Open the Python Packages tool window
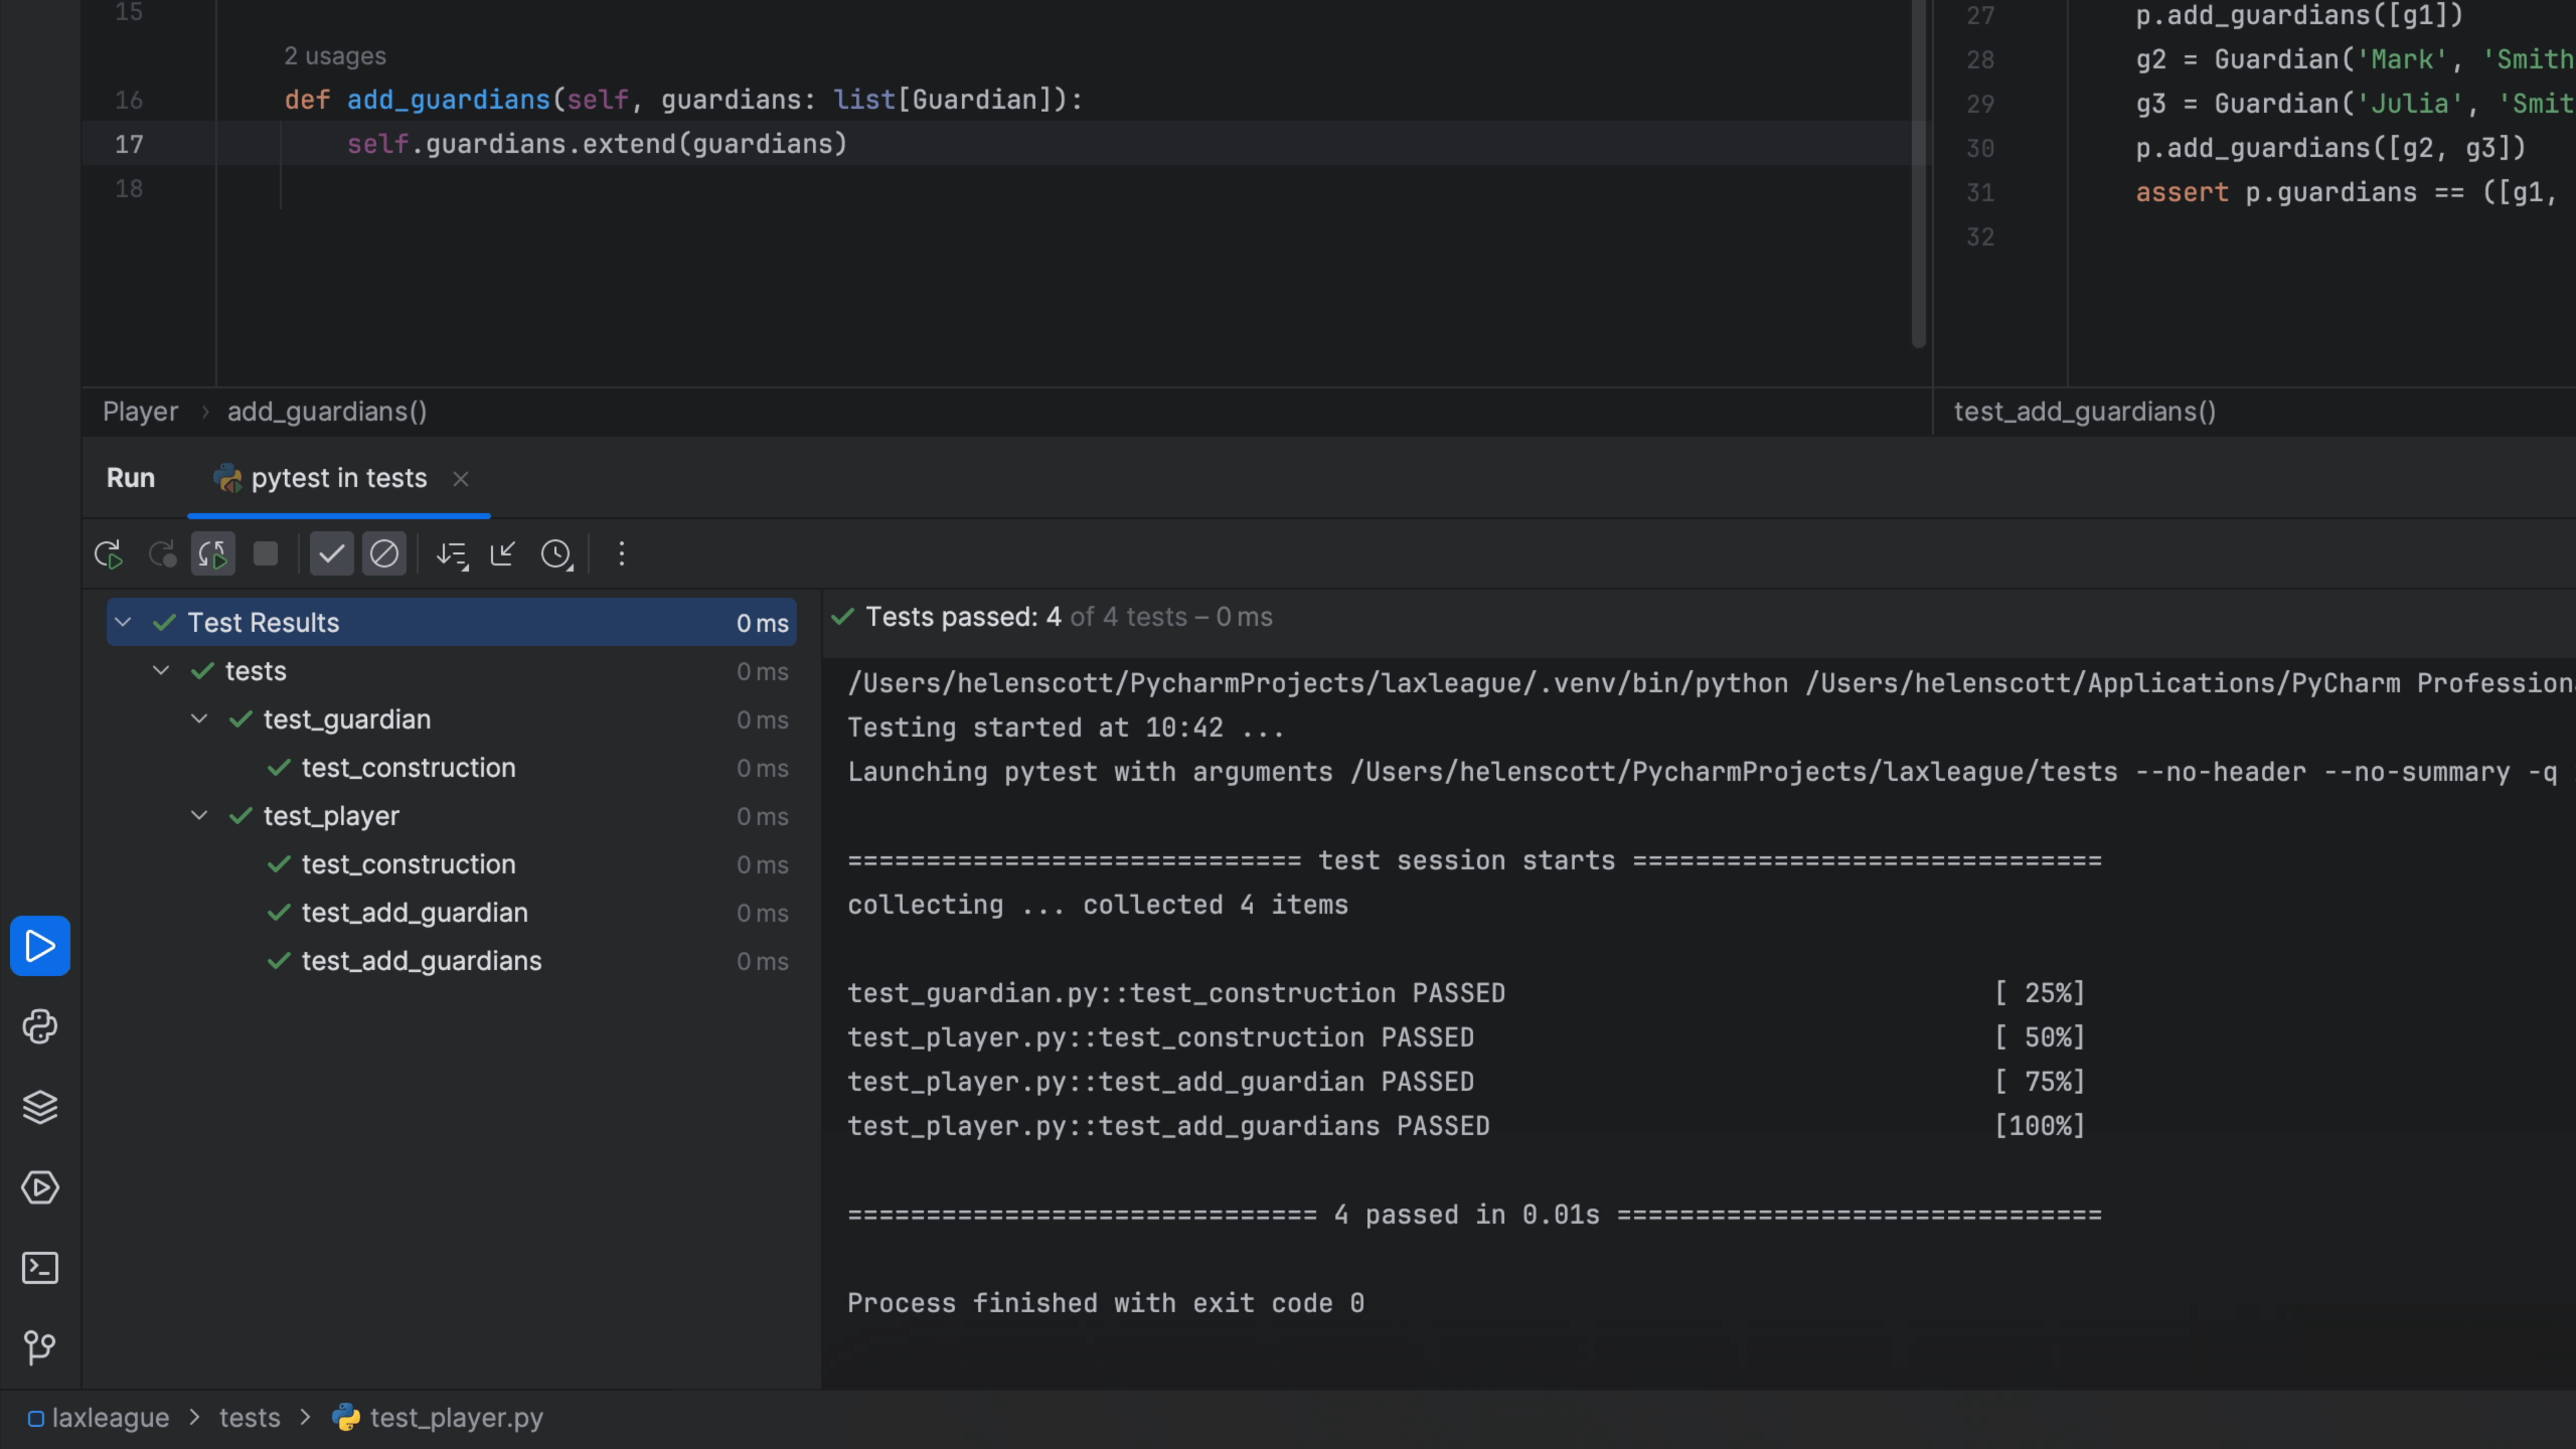This screenshot has height=1449, width=2576. (x=40, y=1107)
